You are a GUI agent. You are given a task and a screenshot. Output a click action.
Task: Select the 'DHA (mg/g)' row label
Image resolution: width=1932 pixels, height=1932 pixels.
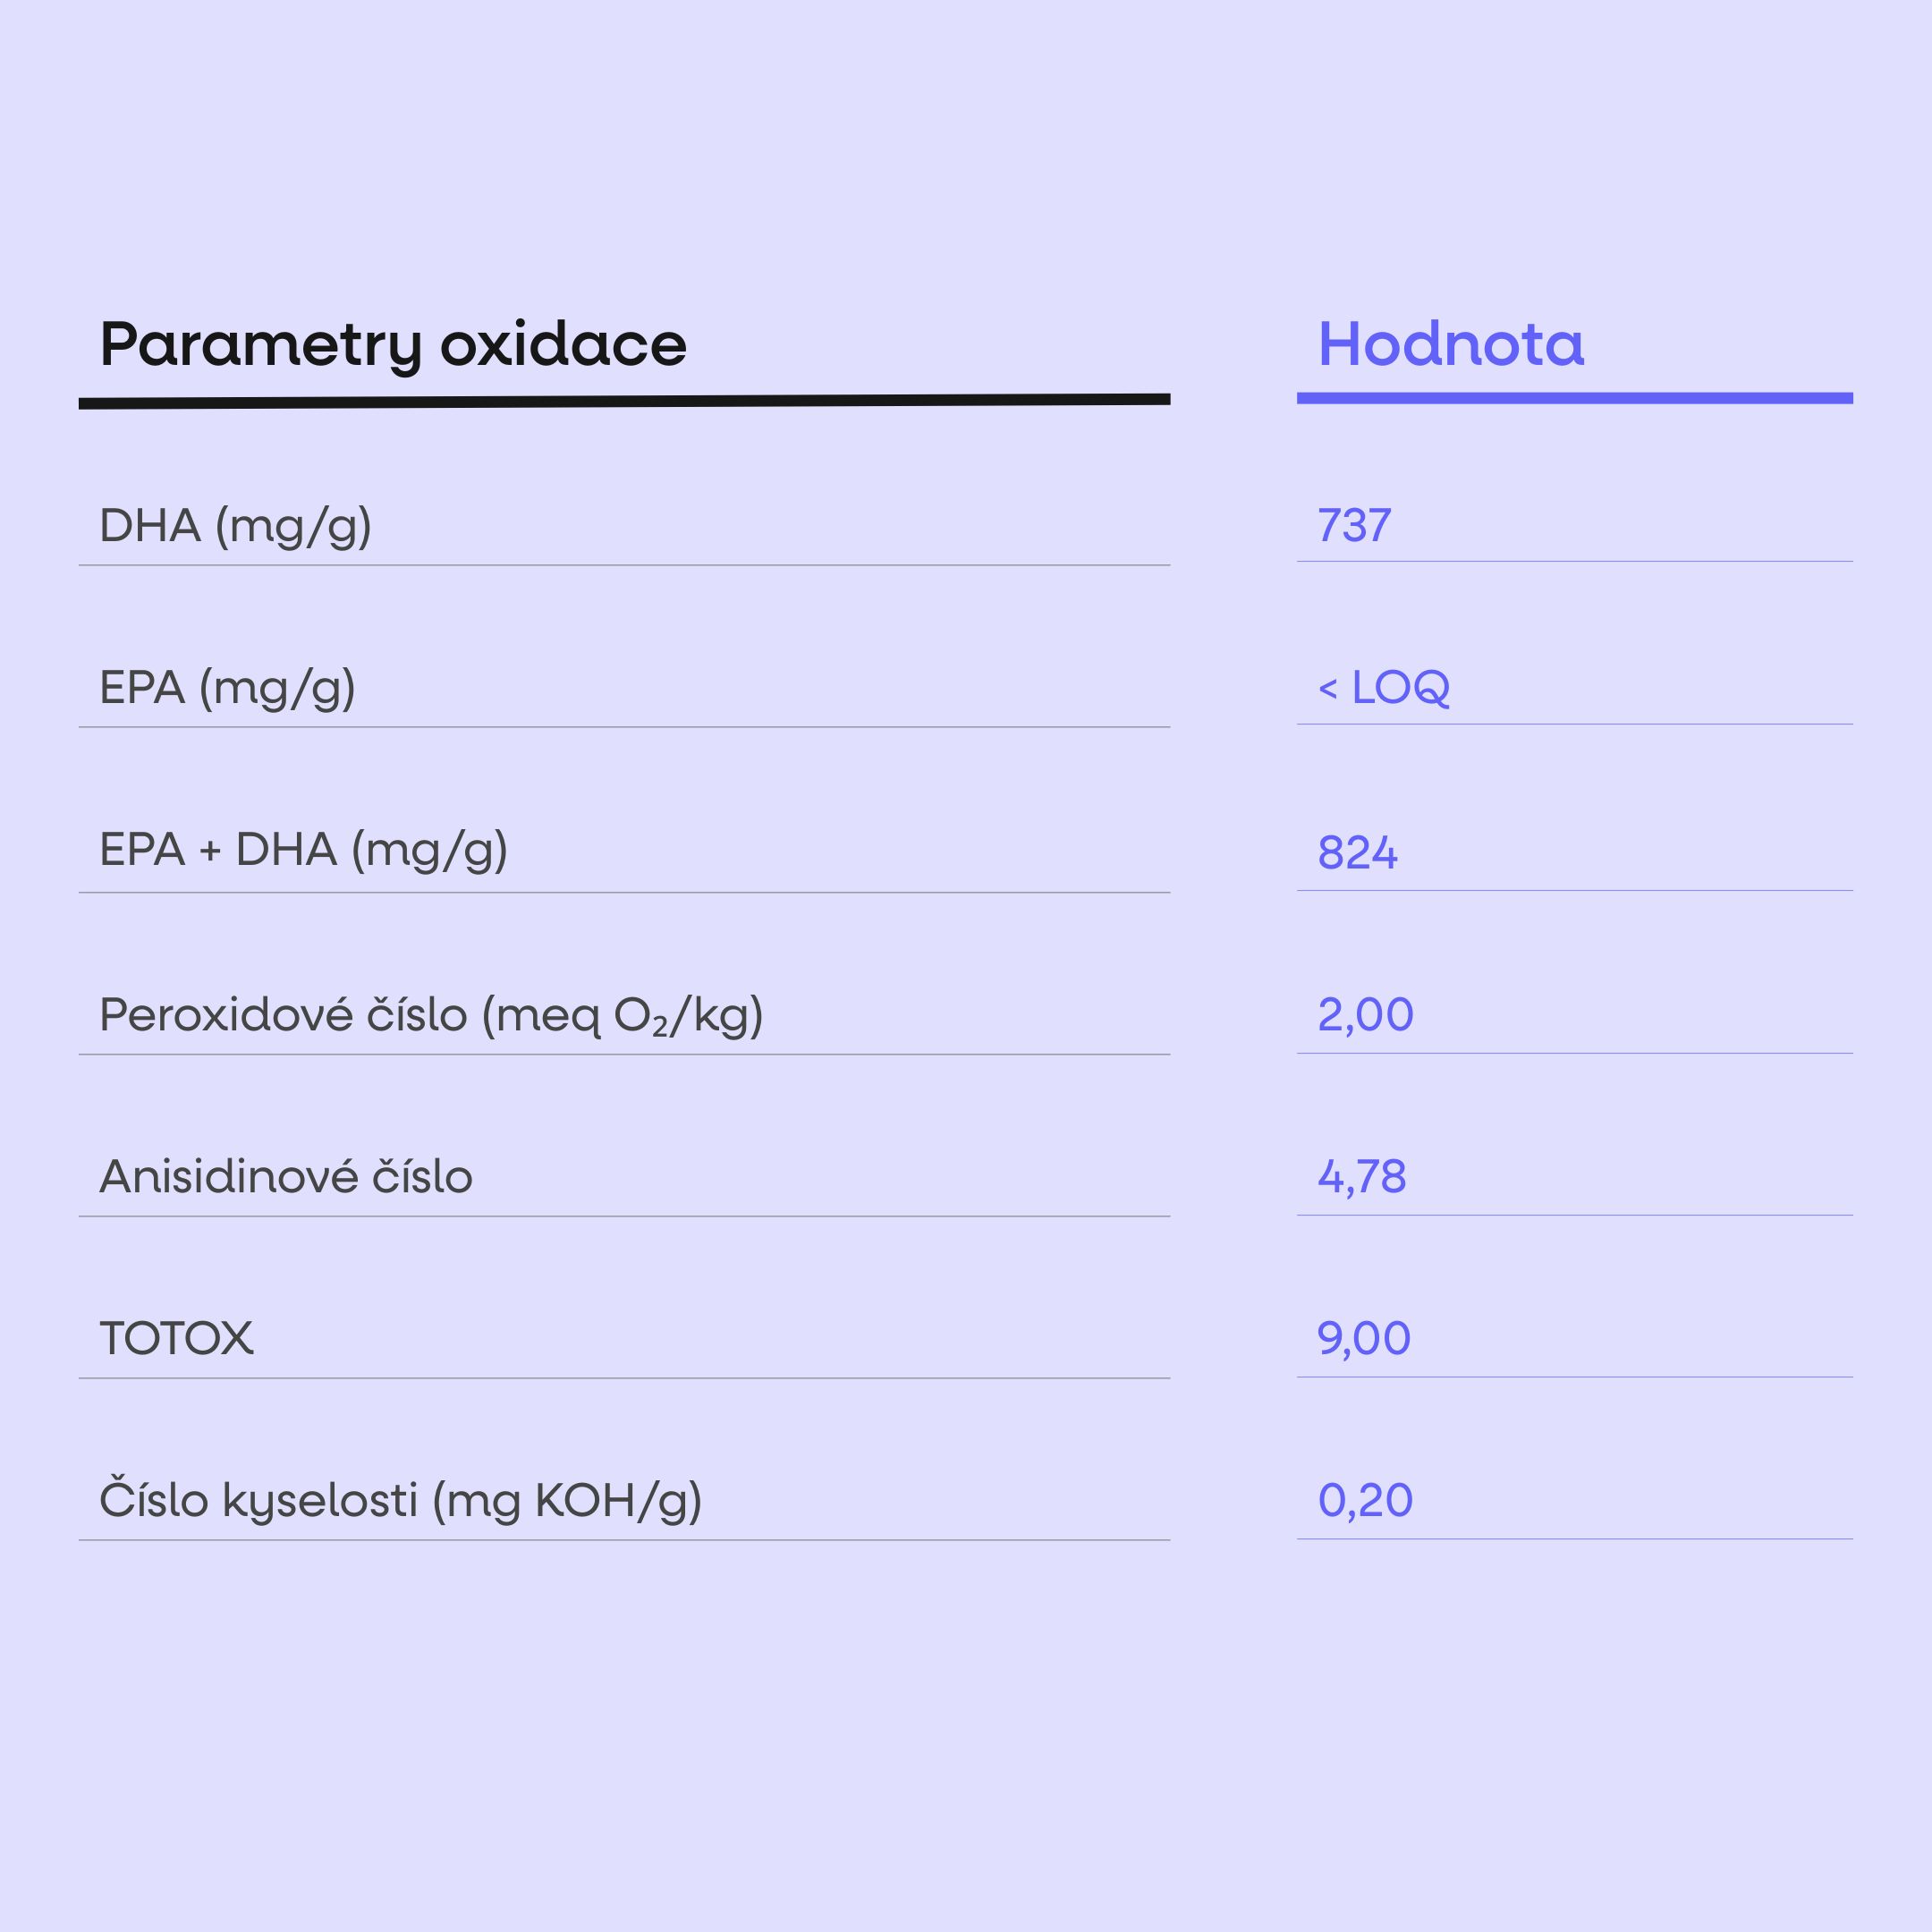(236, 526)
